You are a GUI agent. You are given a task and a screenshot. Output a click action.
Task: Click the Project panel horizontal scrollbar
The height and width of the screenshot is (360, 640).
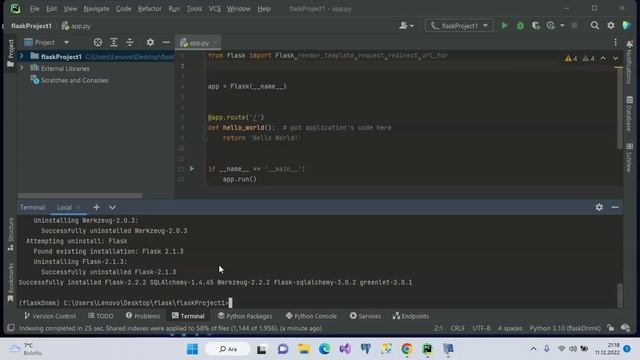pyautogui.click(x=80, y=196)
